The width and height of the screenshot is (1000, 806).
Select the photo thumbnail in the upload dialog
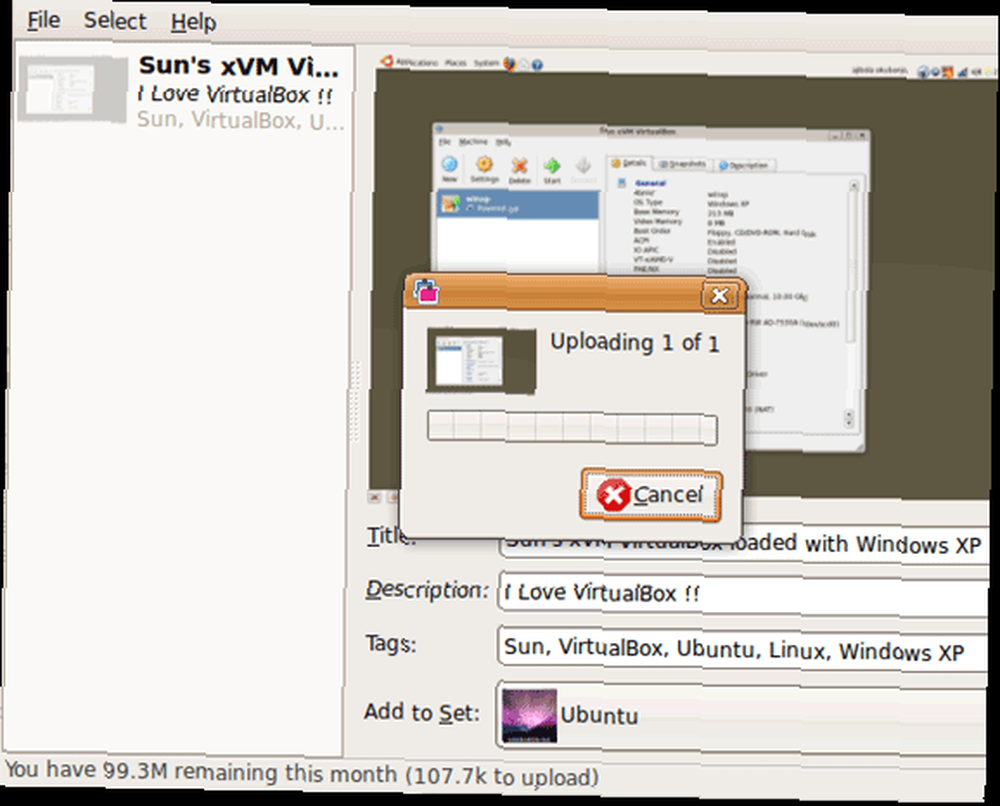pyautogui.click(x=481, y=360)
